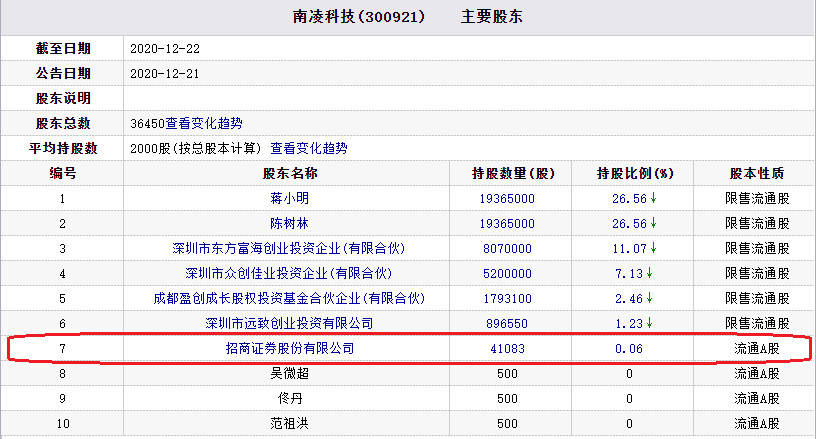The width and height of the screenshot is (816, 439).
Task: Click the 持股数量(股) column header
Action: click(513, 173)
